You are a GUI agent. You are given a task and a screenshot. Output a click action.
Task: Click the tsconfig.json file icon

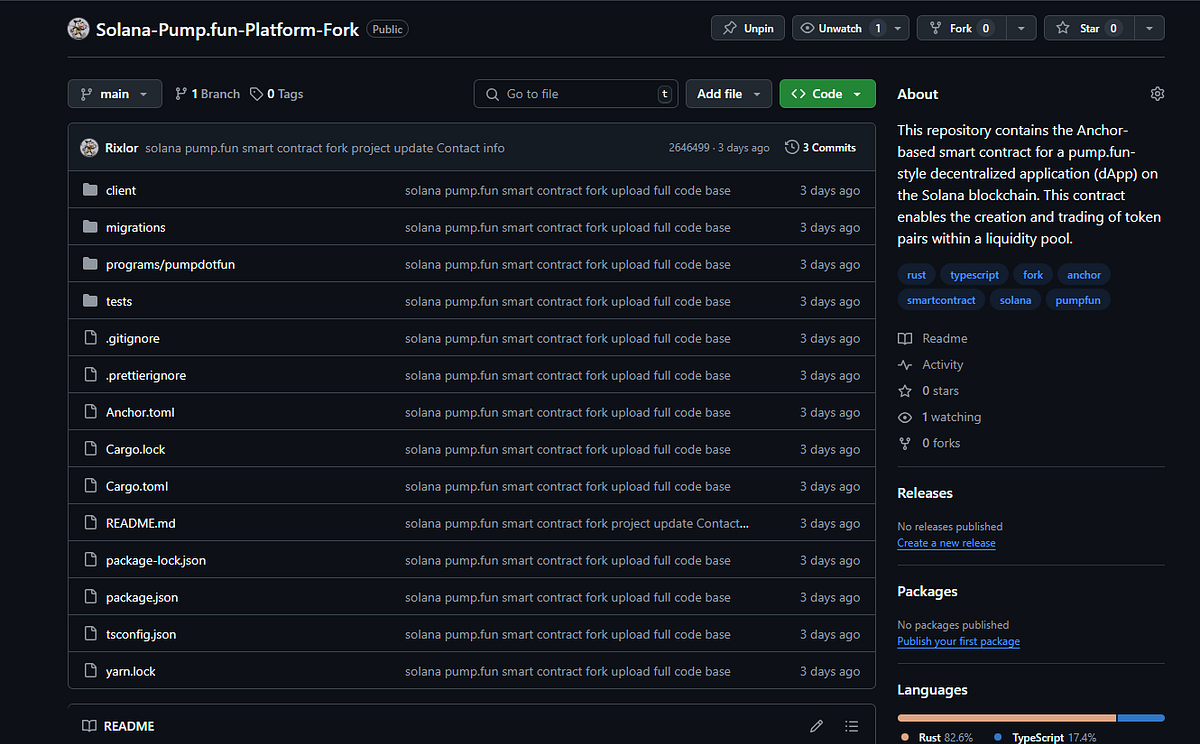tap(91, 634)
